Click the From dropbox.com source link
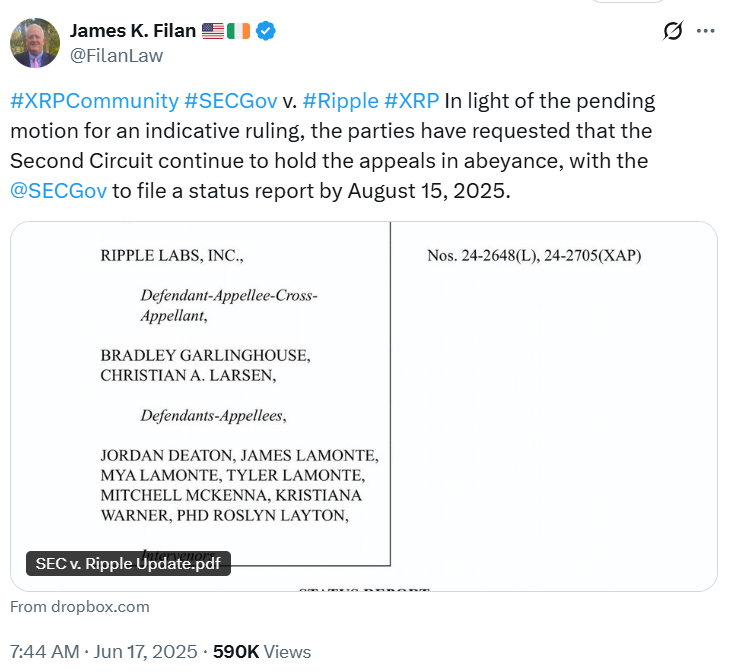The image size is (737, 672). click(80, 607)
